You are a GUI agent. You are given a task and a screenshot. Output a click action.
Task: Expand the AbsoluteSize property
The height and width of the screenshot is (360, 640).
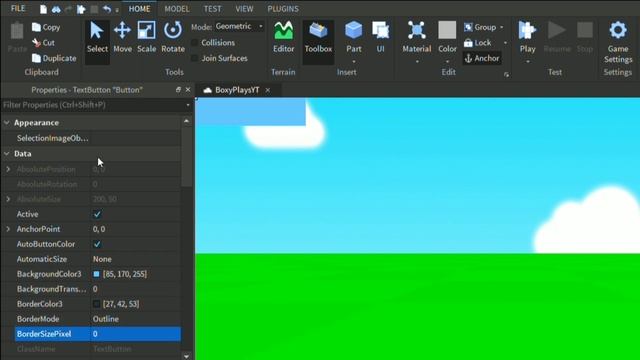coord(8,199)
